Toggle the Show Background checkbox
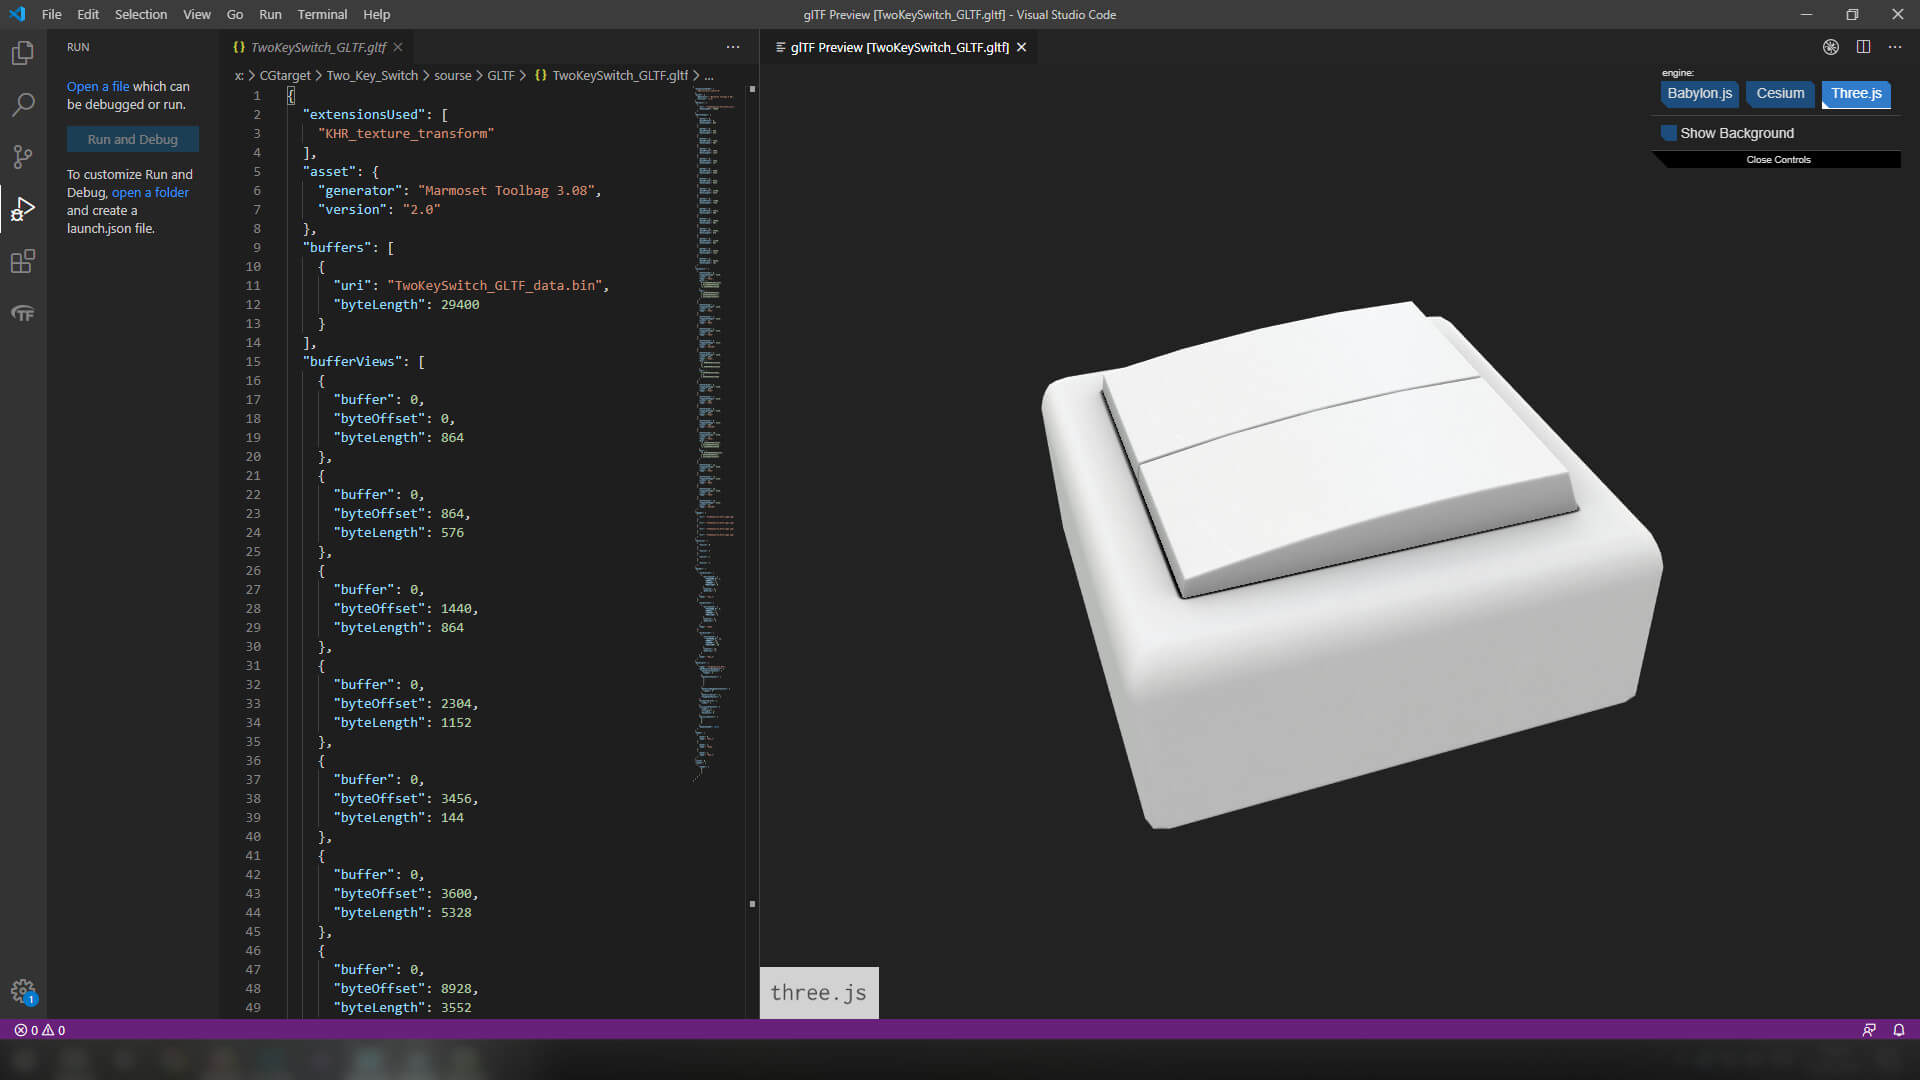 point(1669,133)
